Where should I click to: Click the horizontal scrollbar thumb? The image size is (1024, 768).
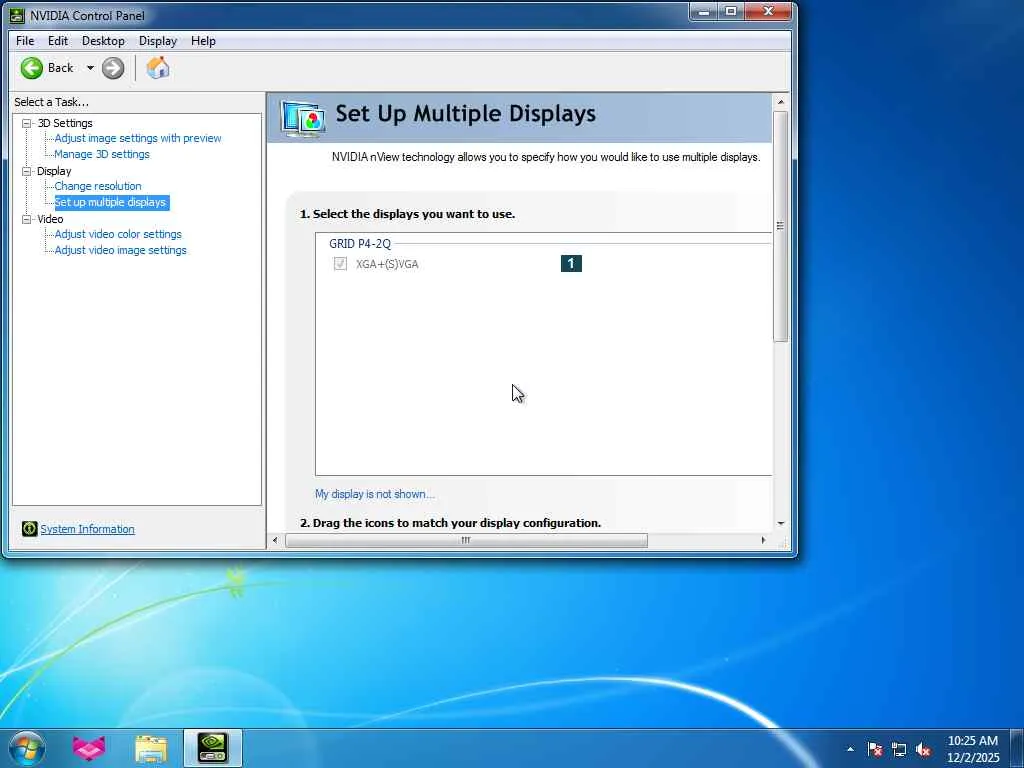coord(466,540)
